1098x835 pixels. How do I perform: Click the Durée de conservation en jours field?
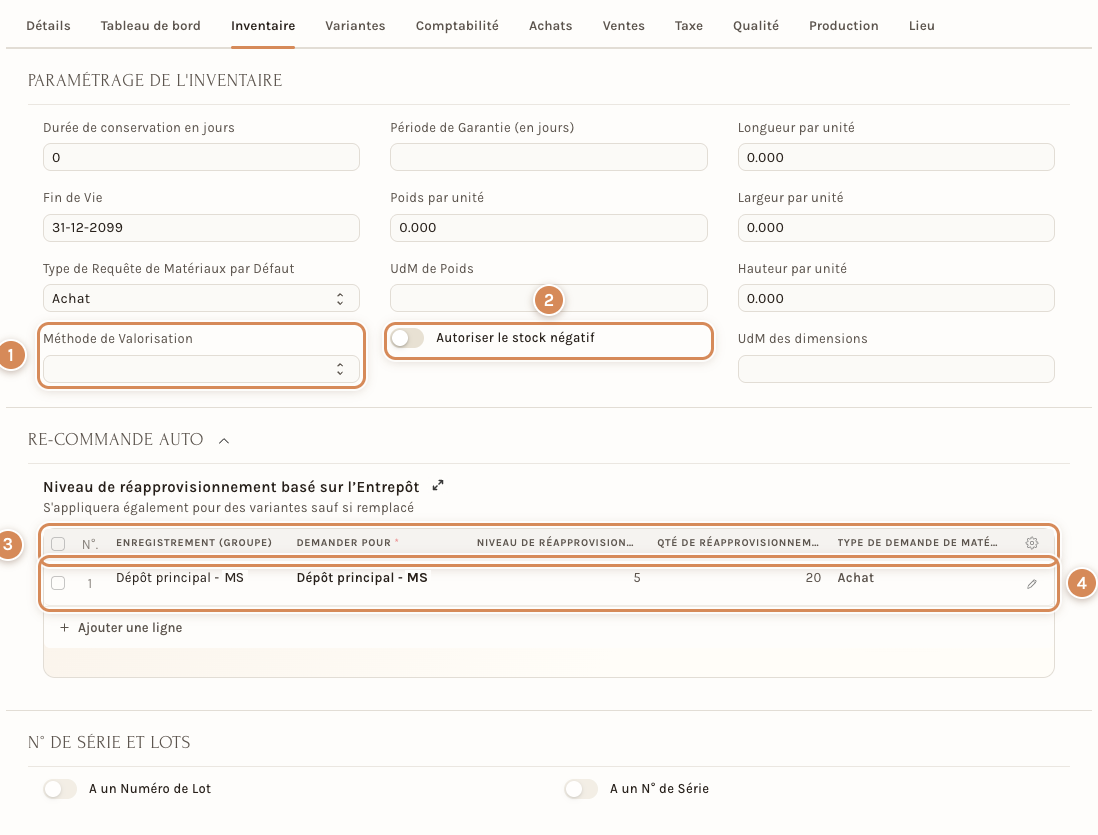[x=202, y=158]
